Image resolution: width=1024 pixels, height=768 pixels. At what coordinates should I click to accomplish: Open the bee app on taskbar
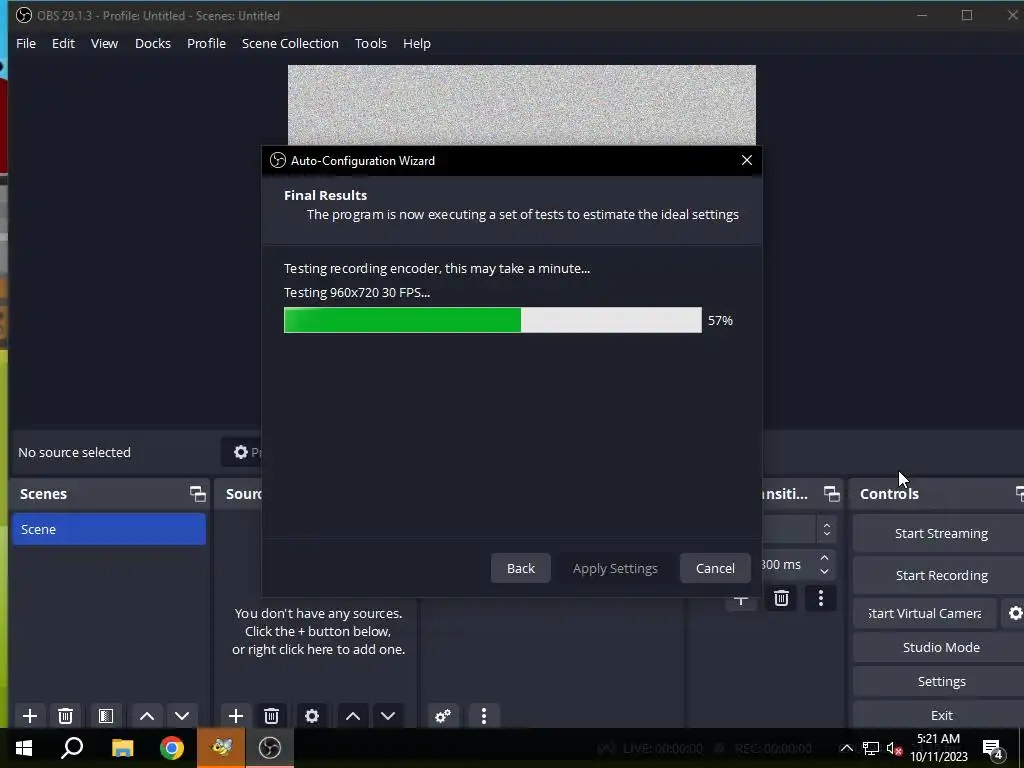tap(221, 748)
